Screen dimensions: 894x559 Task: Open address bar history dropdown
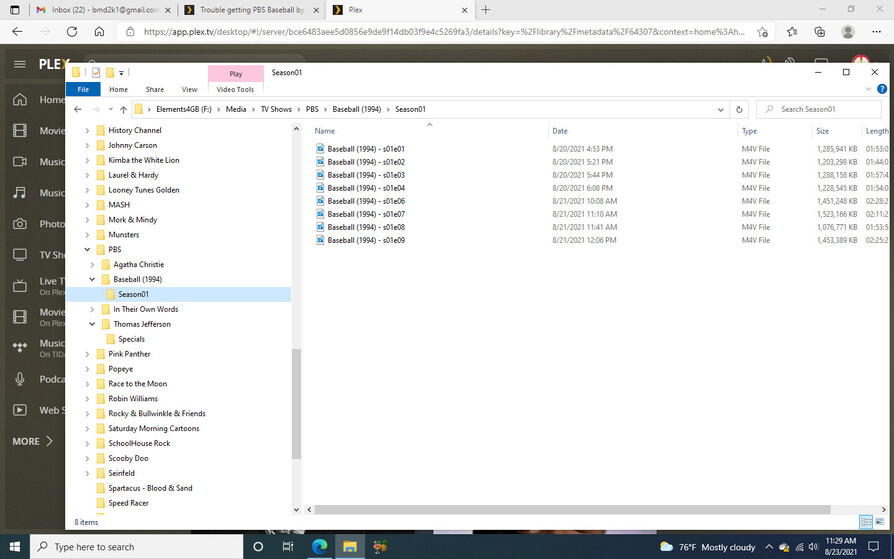721,110
